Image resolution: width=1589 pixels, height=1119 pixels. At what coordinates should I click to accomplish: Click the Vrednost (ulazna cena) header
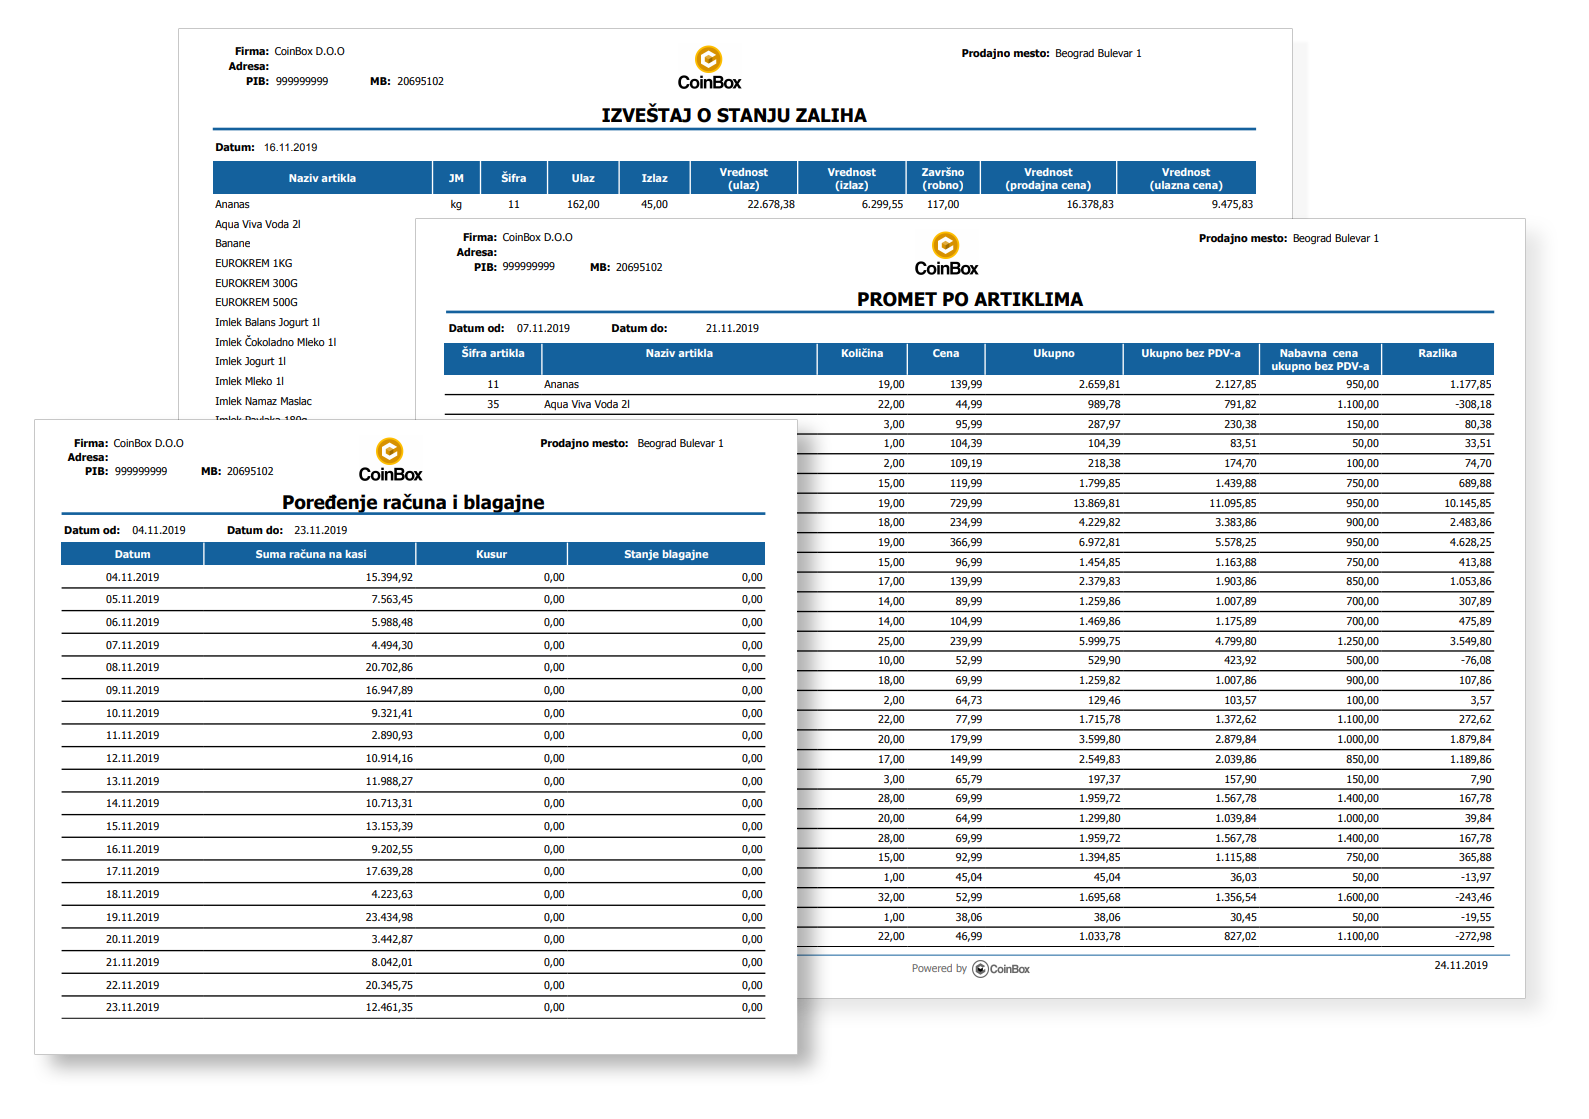(1186, 178)
